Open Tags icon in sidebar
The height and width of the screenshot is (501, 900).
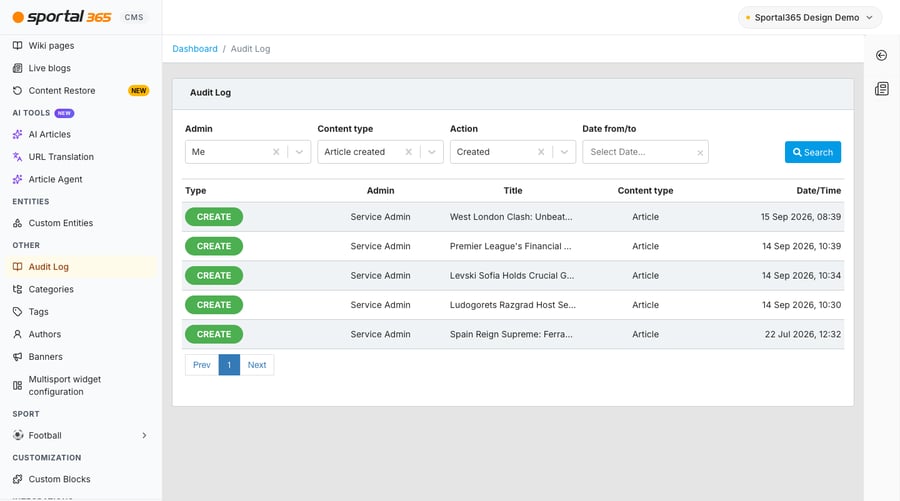(18, 312)
